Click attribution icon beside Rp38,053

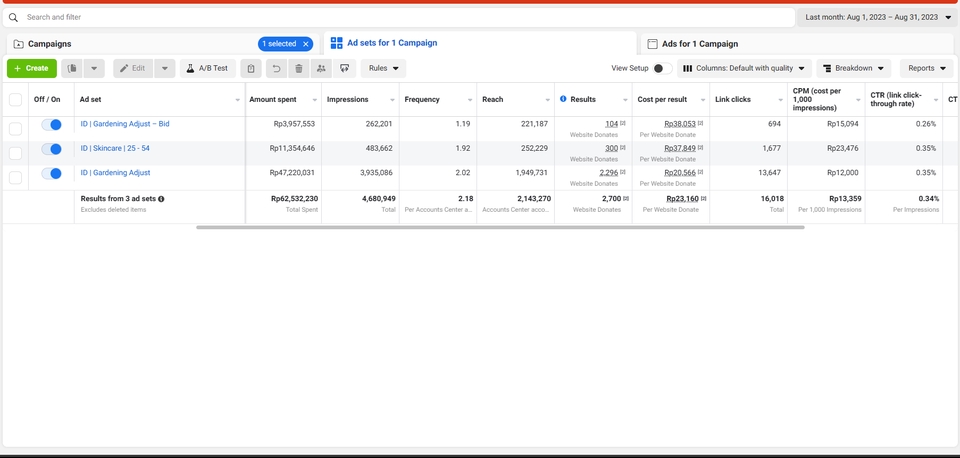click(700, 124)
